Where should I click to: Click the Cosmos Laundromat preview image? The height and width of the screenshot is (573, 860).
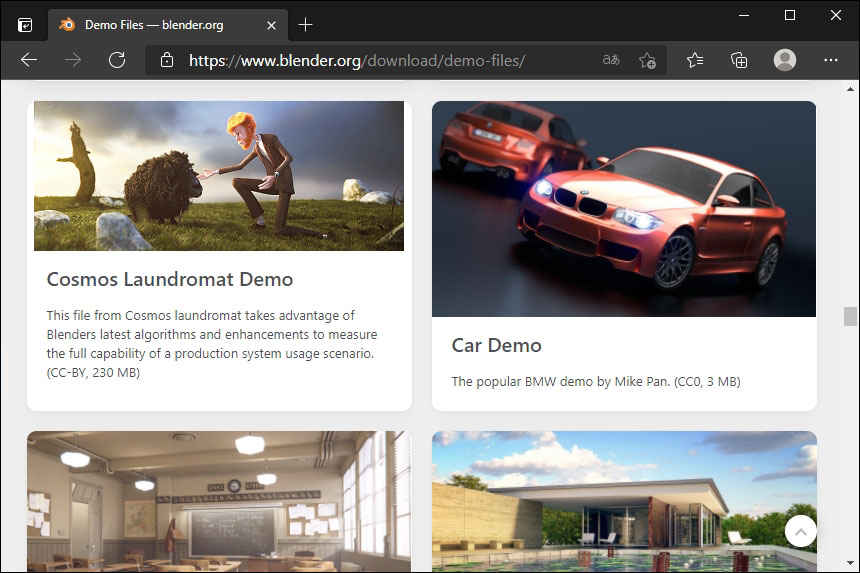click(x=219, y=176)
